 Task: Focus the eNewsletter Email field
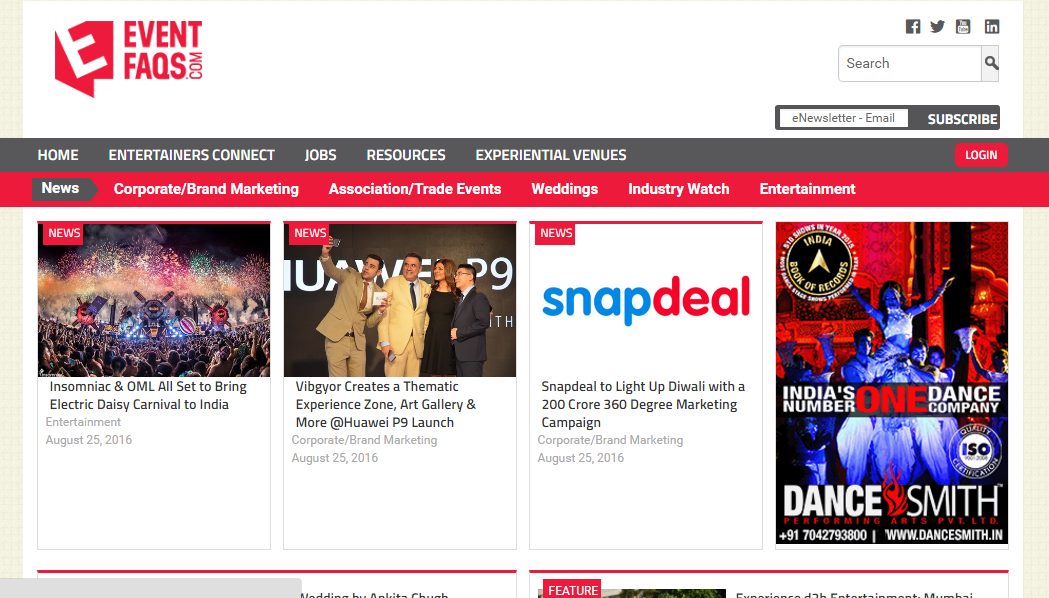844,118
